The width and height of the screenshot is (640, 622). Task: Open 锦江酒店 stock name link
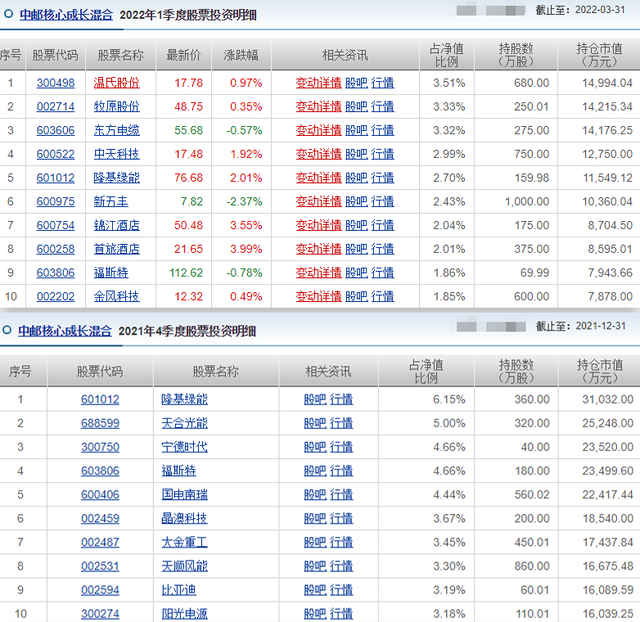point(117,225)
